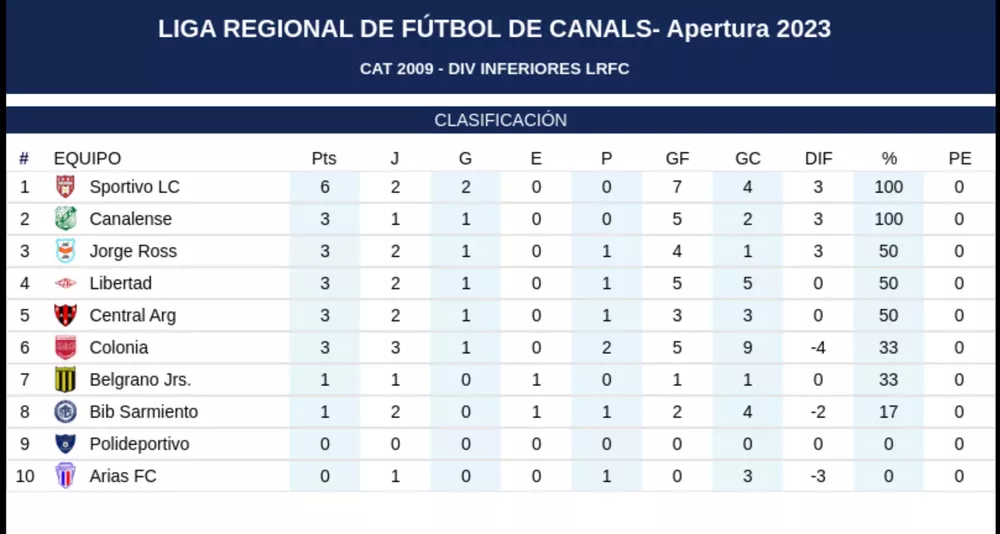The height and width of the screenshot is (534, 1000).
Task: Click the Polideportivo team crest
Action: pos(65,443)
